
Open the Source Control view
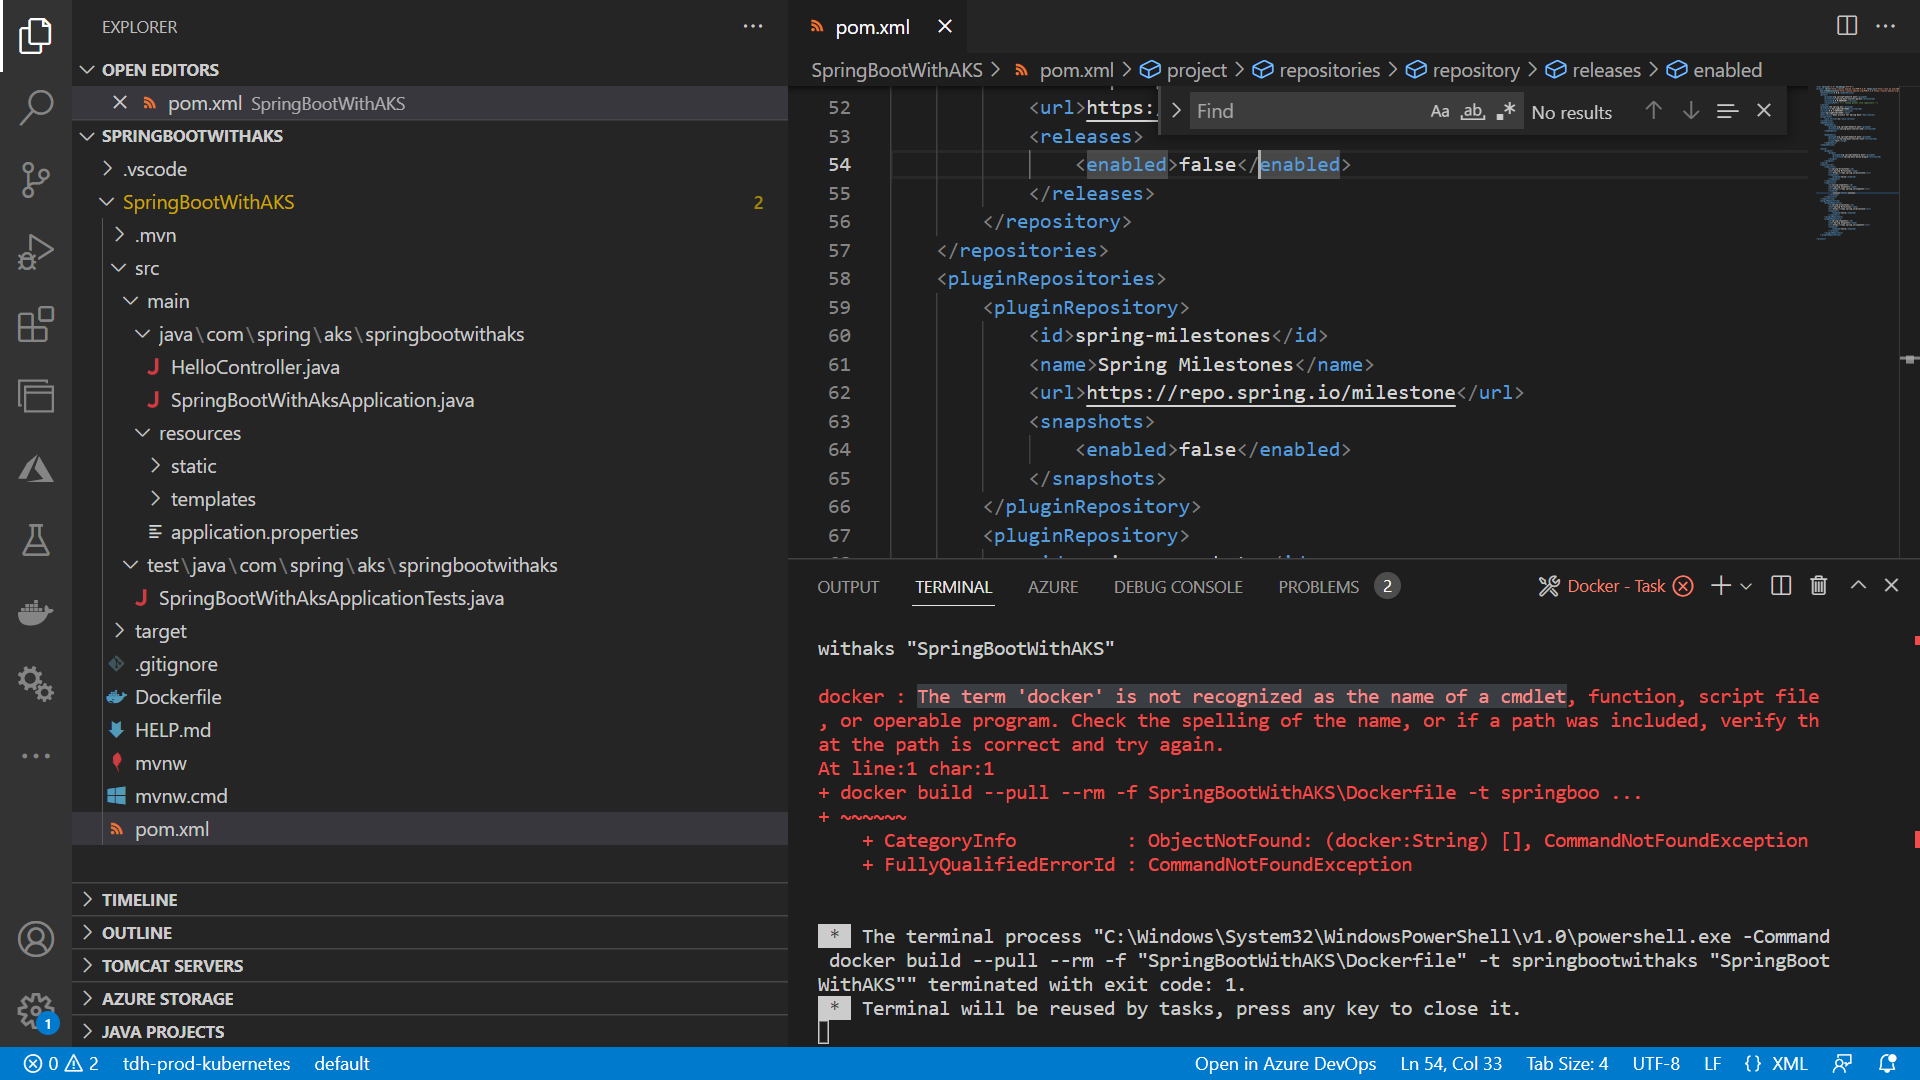tap(36, 180)
